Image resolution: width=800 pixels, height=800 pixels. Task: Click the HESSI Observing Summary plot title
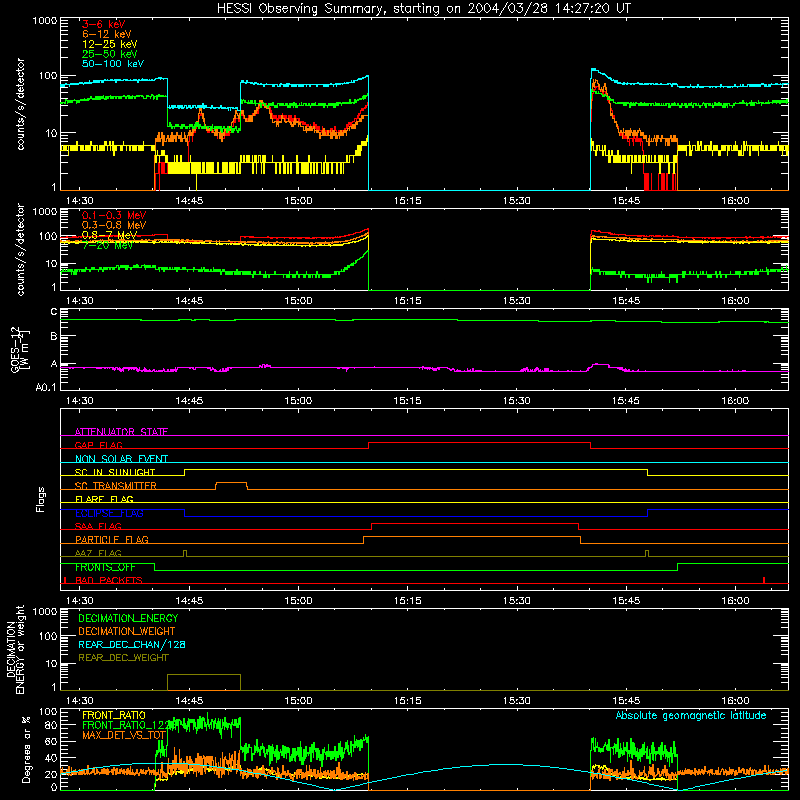click(x=424, y=9)
